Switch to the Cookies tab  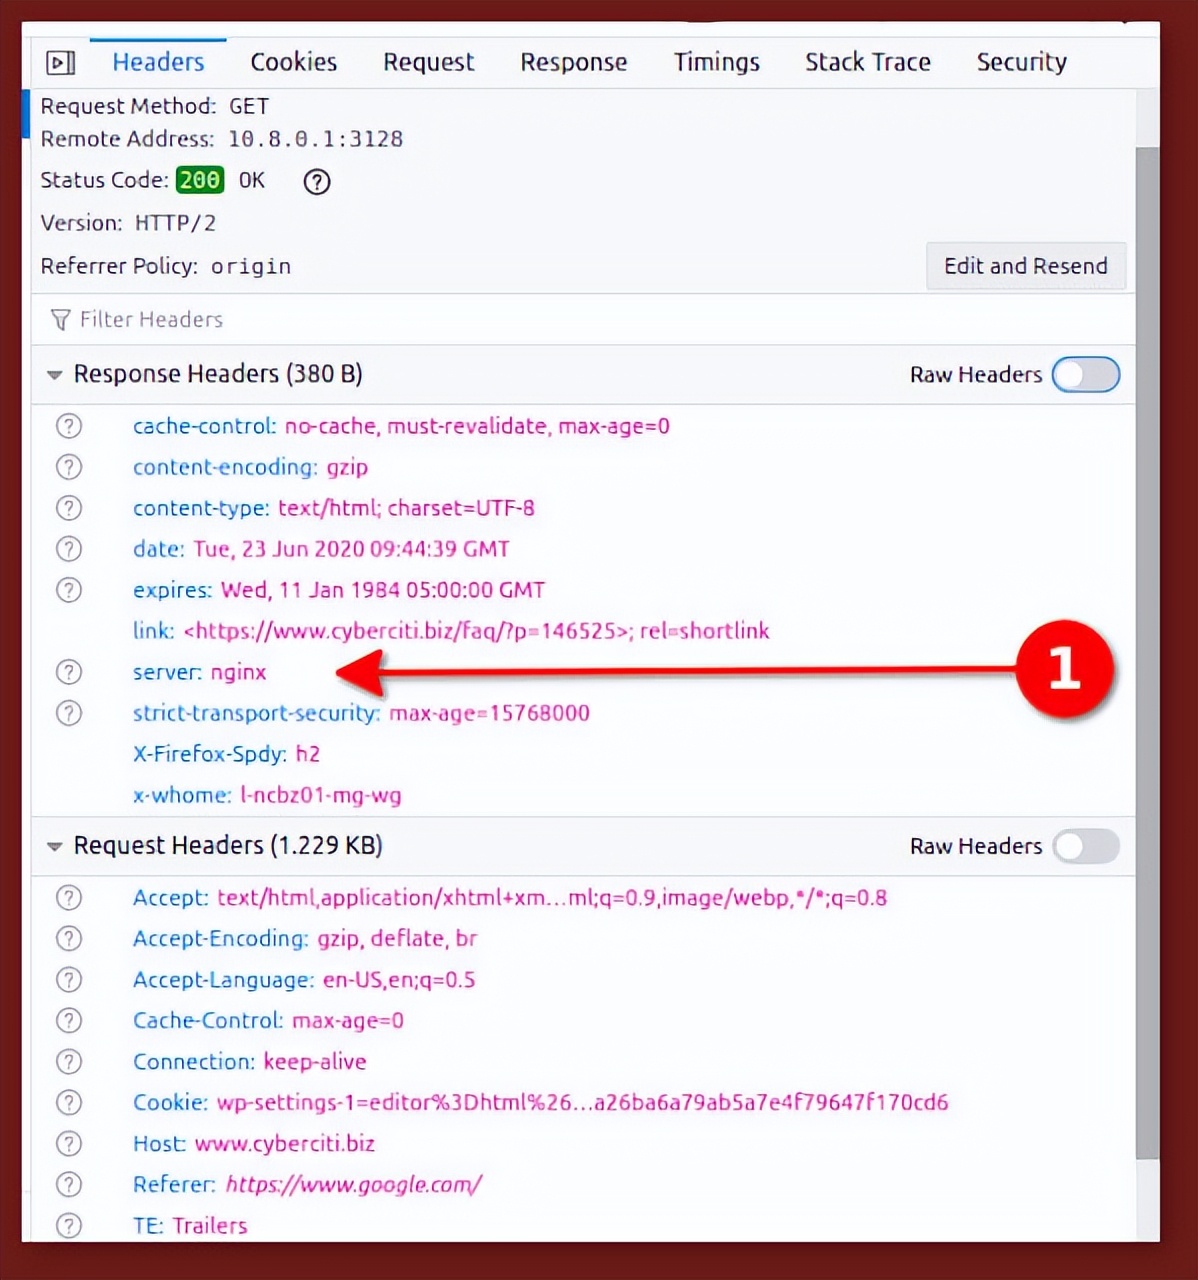click(292, 62)
